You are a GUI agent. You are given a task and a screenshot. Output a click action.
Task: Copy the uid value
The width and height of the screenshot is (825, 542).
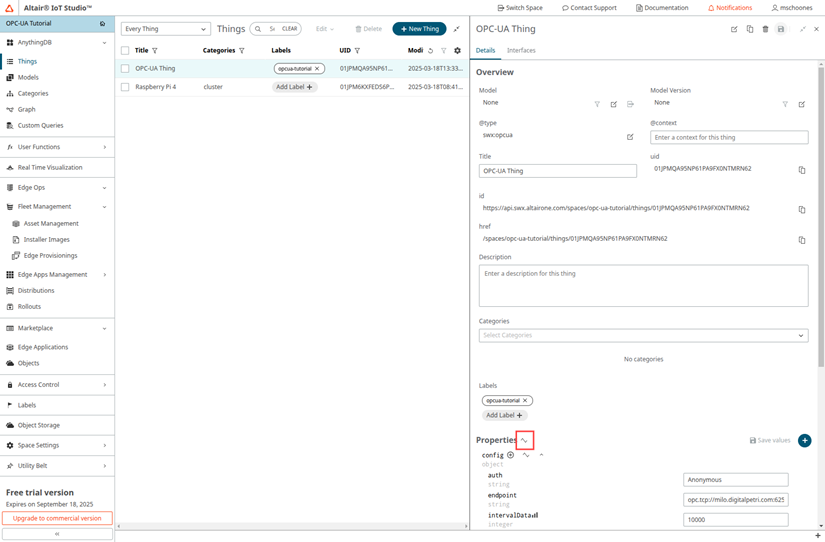point(802,170)
